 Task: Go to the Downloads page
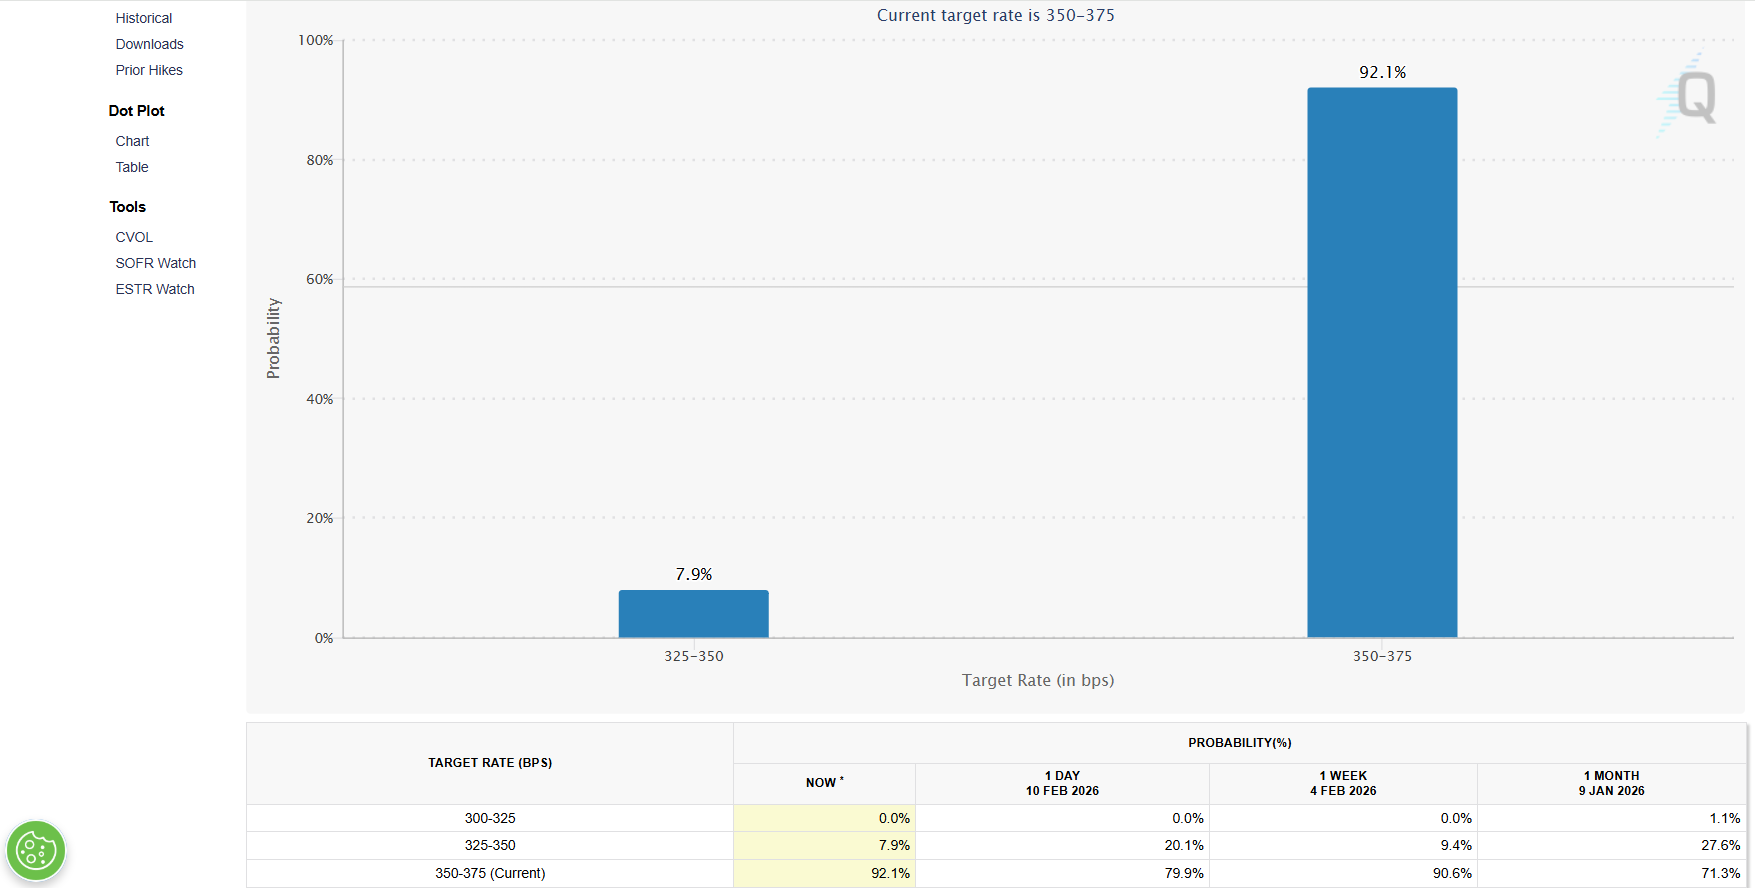(x=149, y=44)
